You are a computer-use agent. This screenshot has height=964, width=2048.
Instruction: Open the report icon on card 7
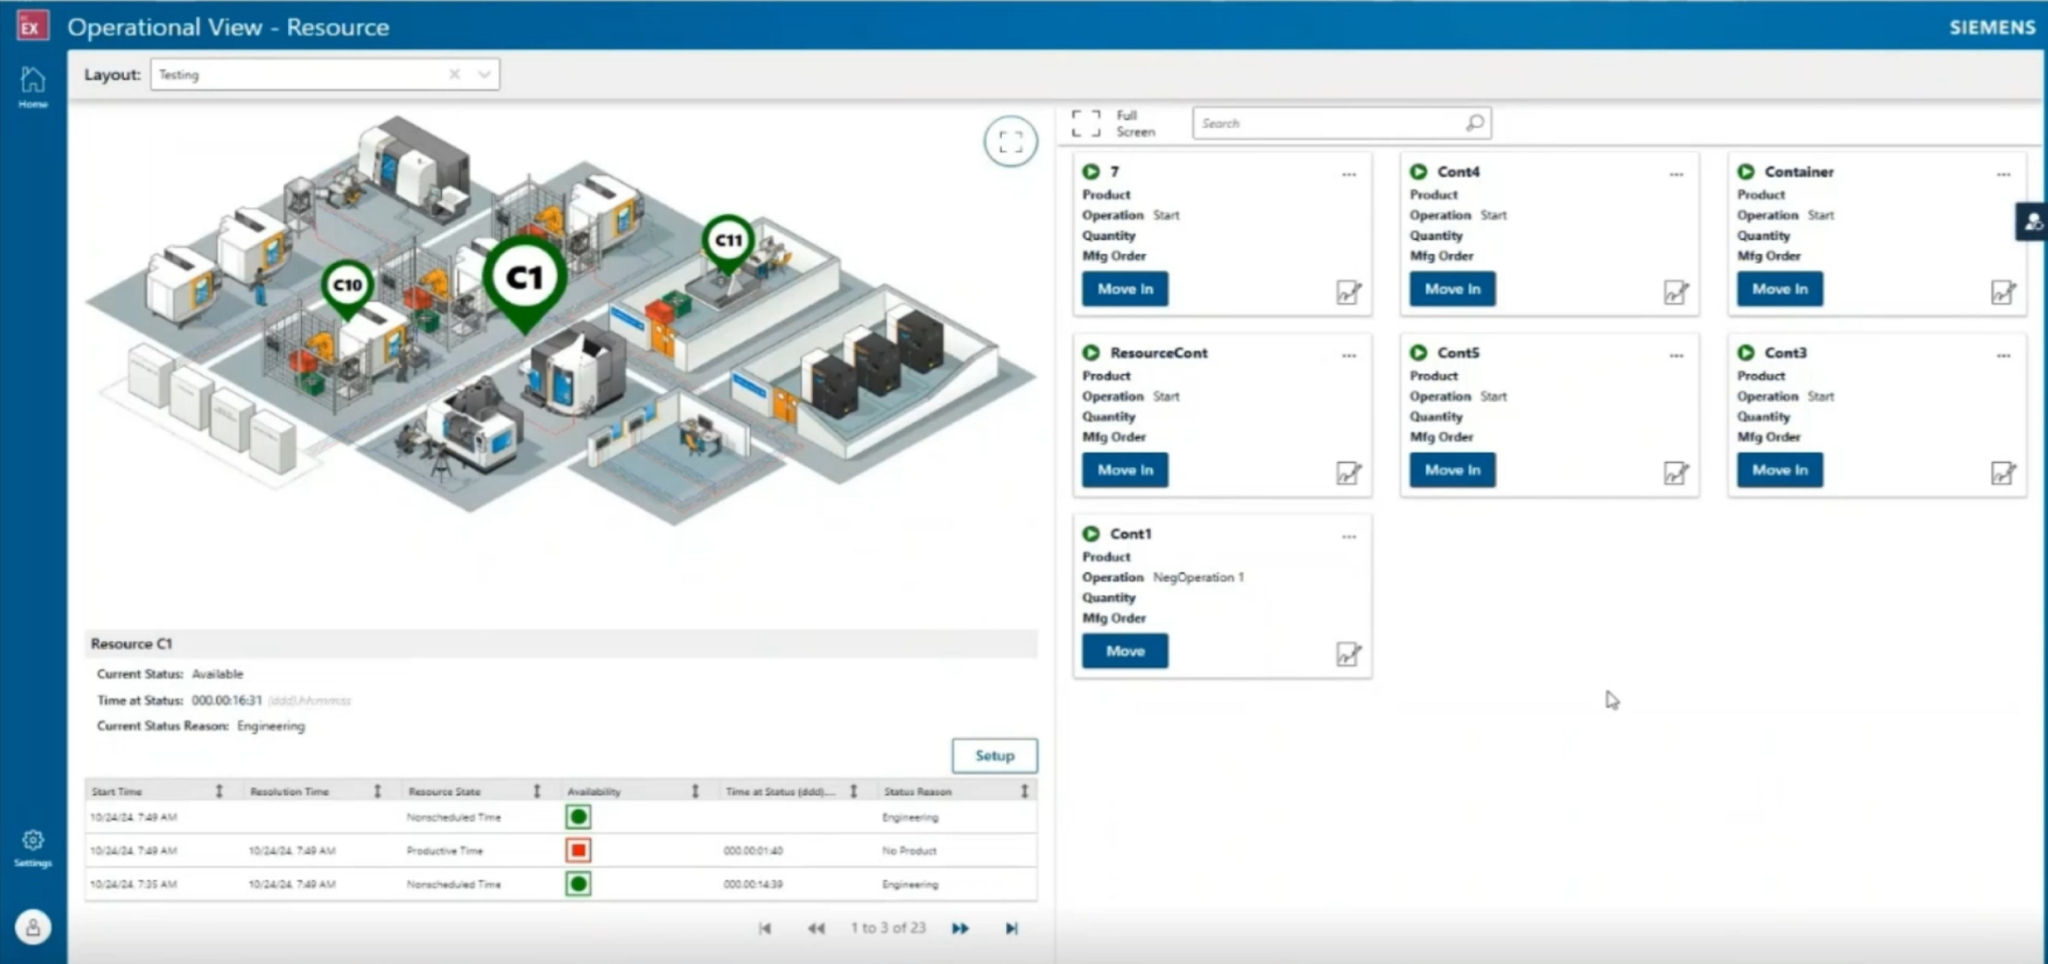tap(1350, 293)
